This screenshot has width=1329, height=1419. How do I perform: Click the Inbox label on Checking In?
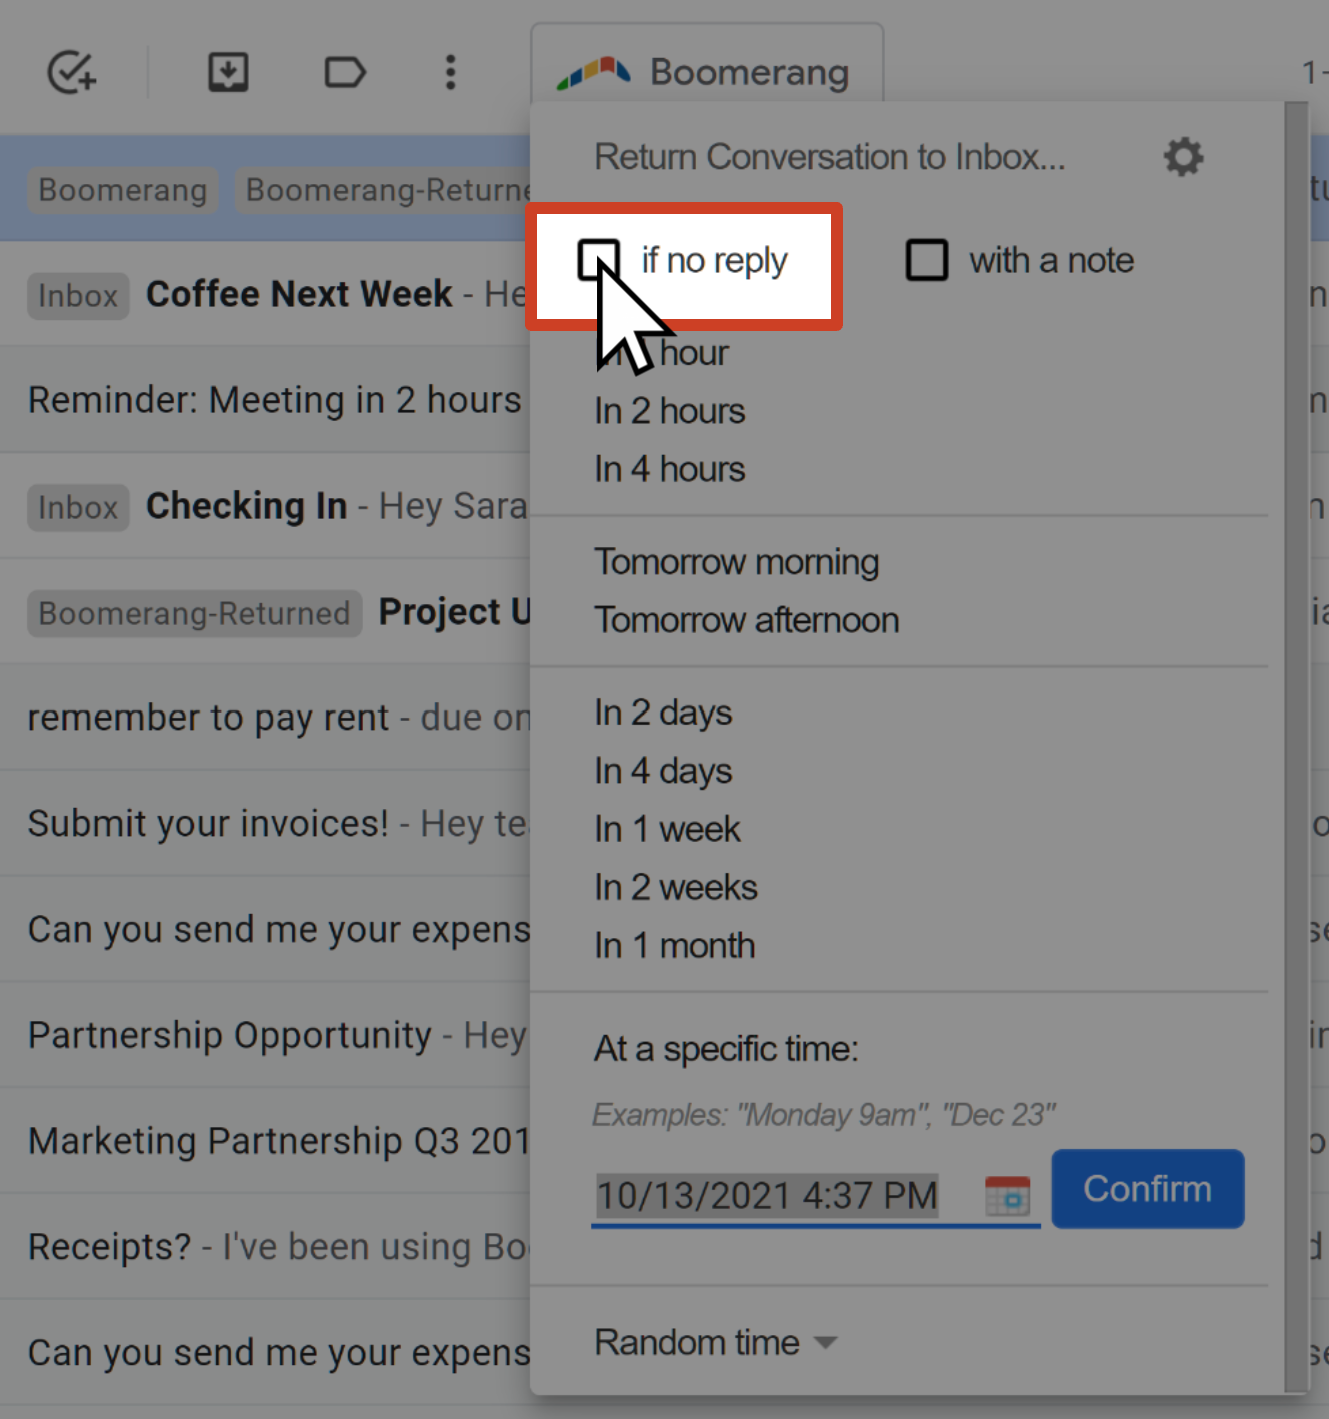(x=78, y=507)
